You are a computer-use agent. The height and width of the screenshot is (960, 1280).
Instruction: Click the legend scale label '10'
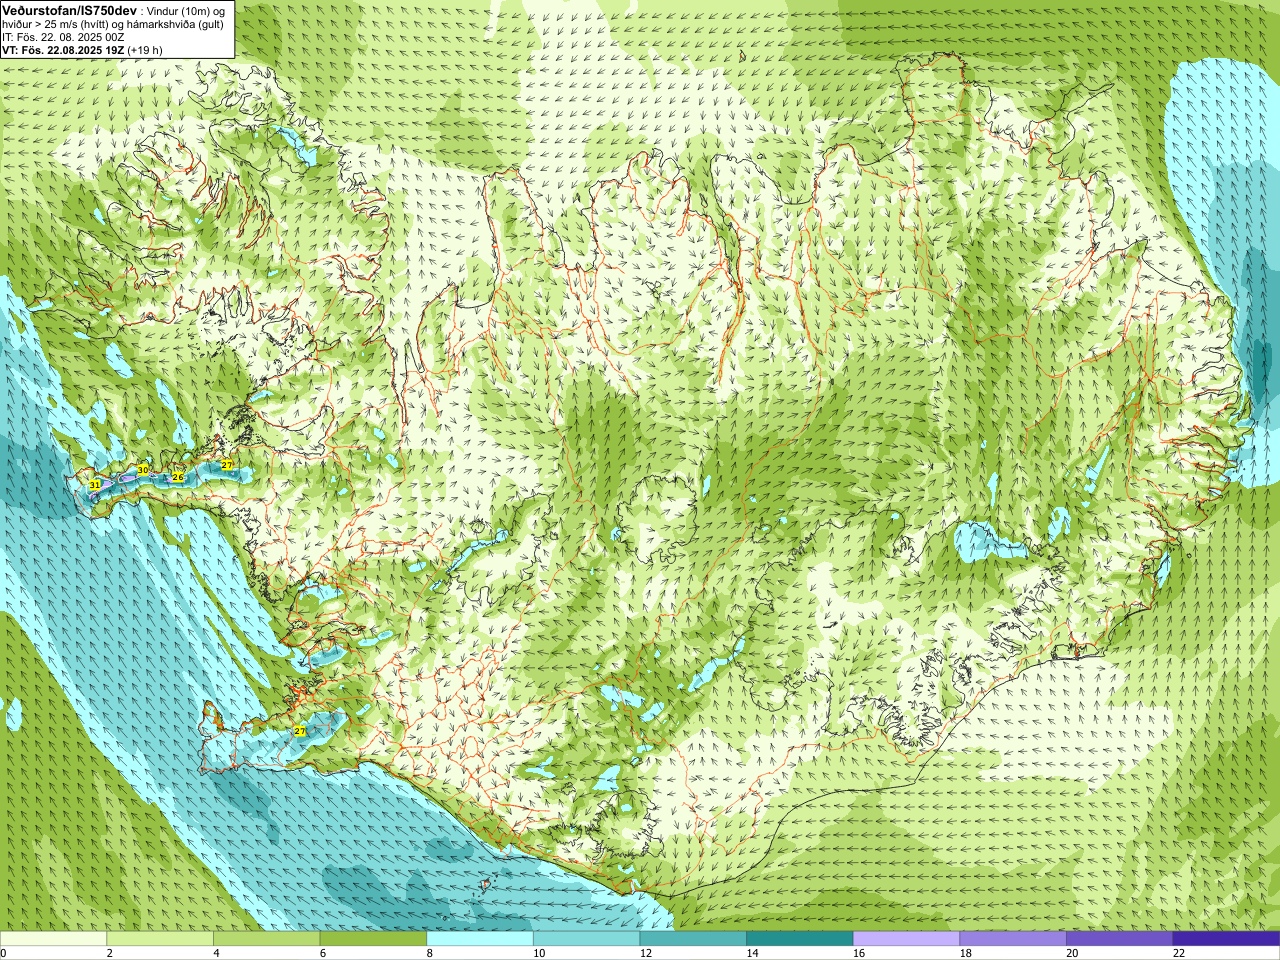(x=538, y=954)
